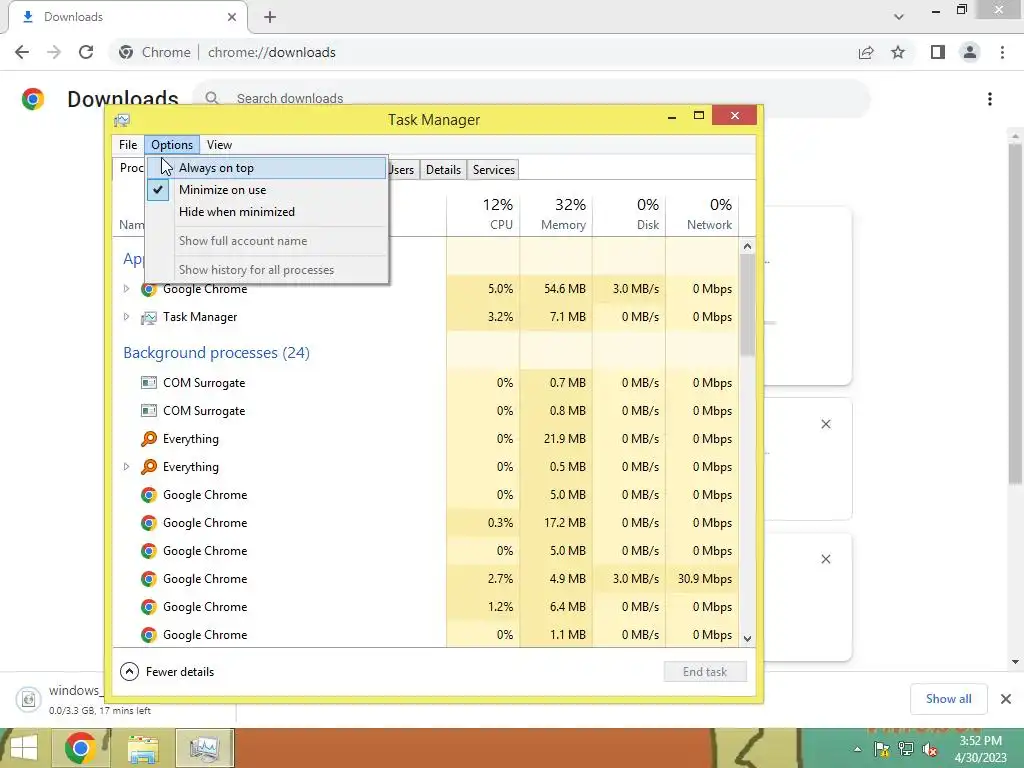Open File Explorer from the taskbar
This screenshot has height=768, width=1024.
pyautogui.click(x=142, y=748)
